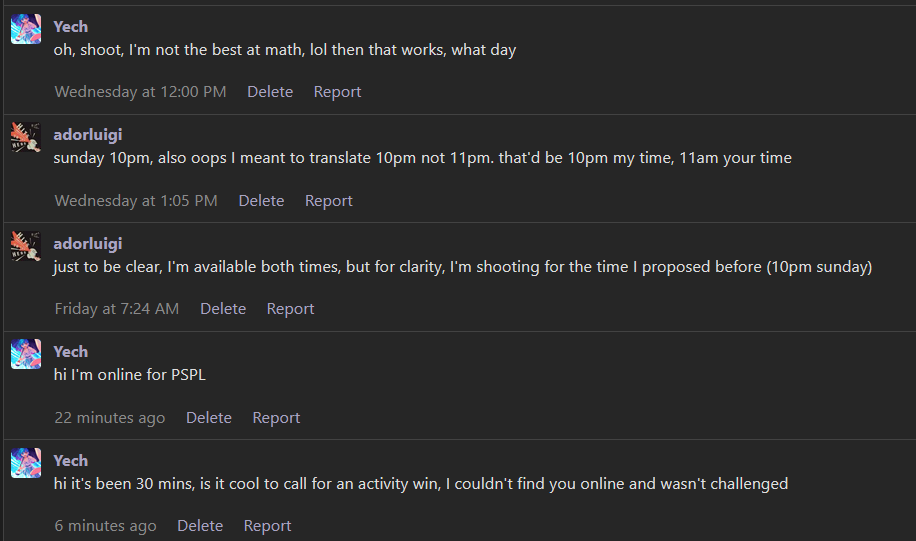This screenshot has width=916, height=541.
Task: Click Yech's avatar on the Wednesday 12:00 PM message
Action: click(x=26, y=29)
